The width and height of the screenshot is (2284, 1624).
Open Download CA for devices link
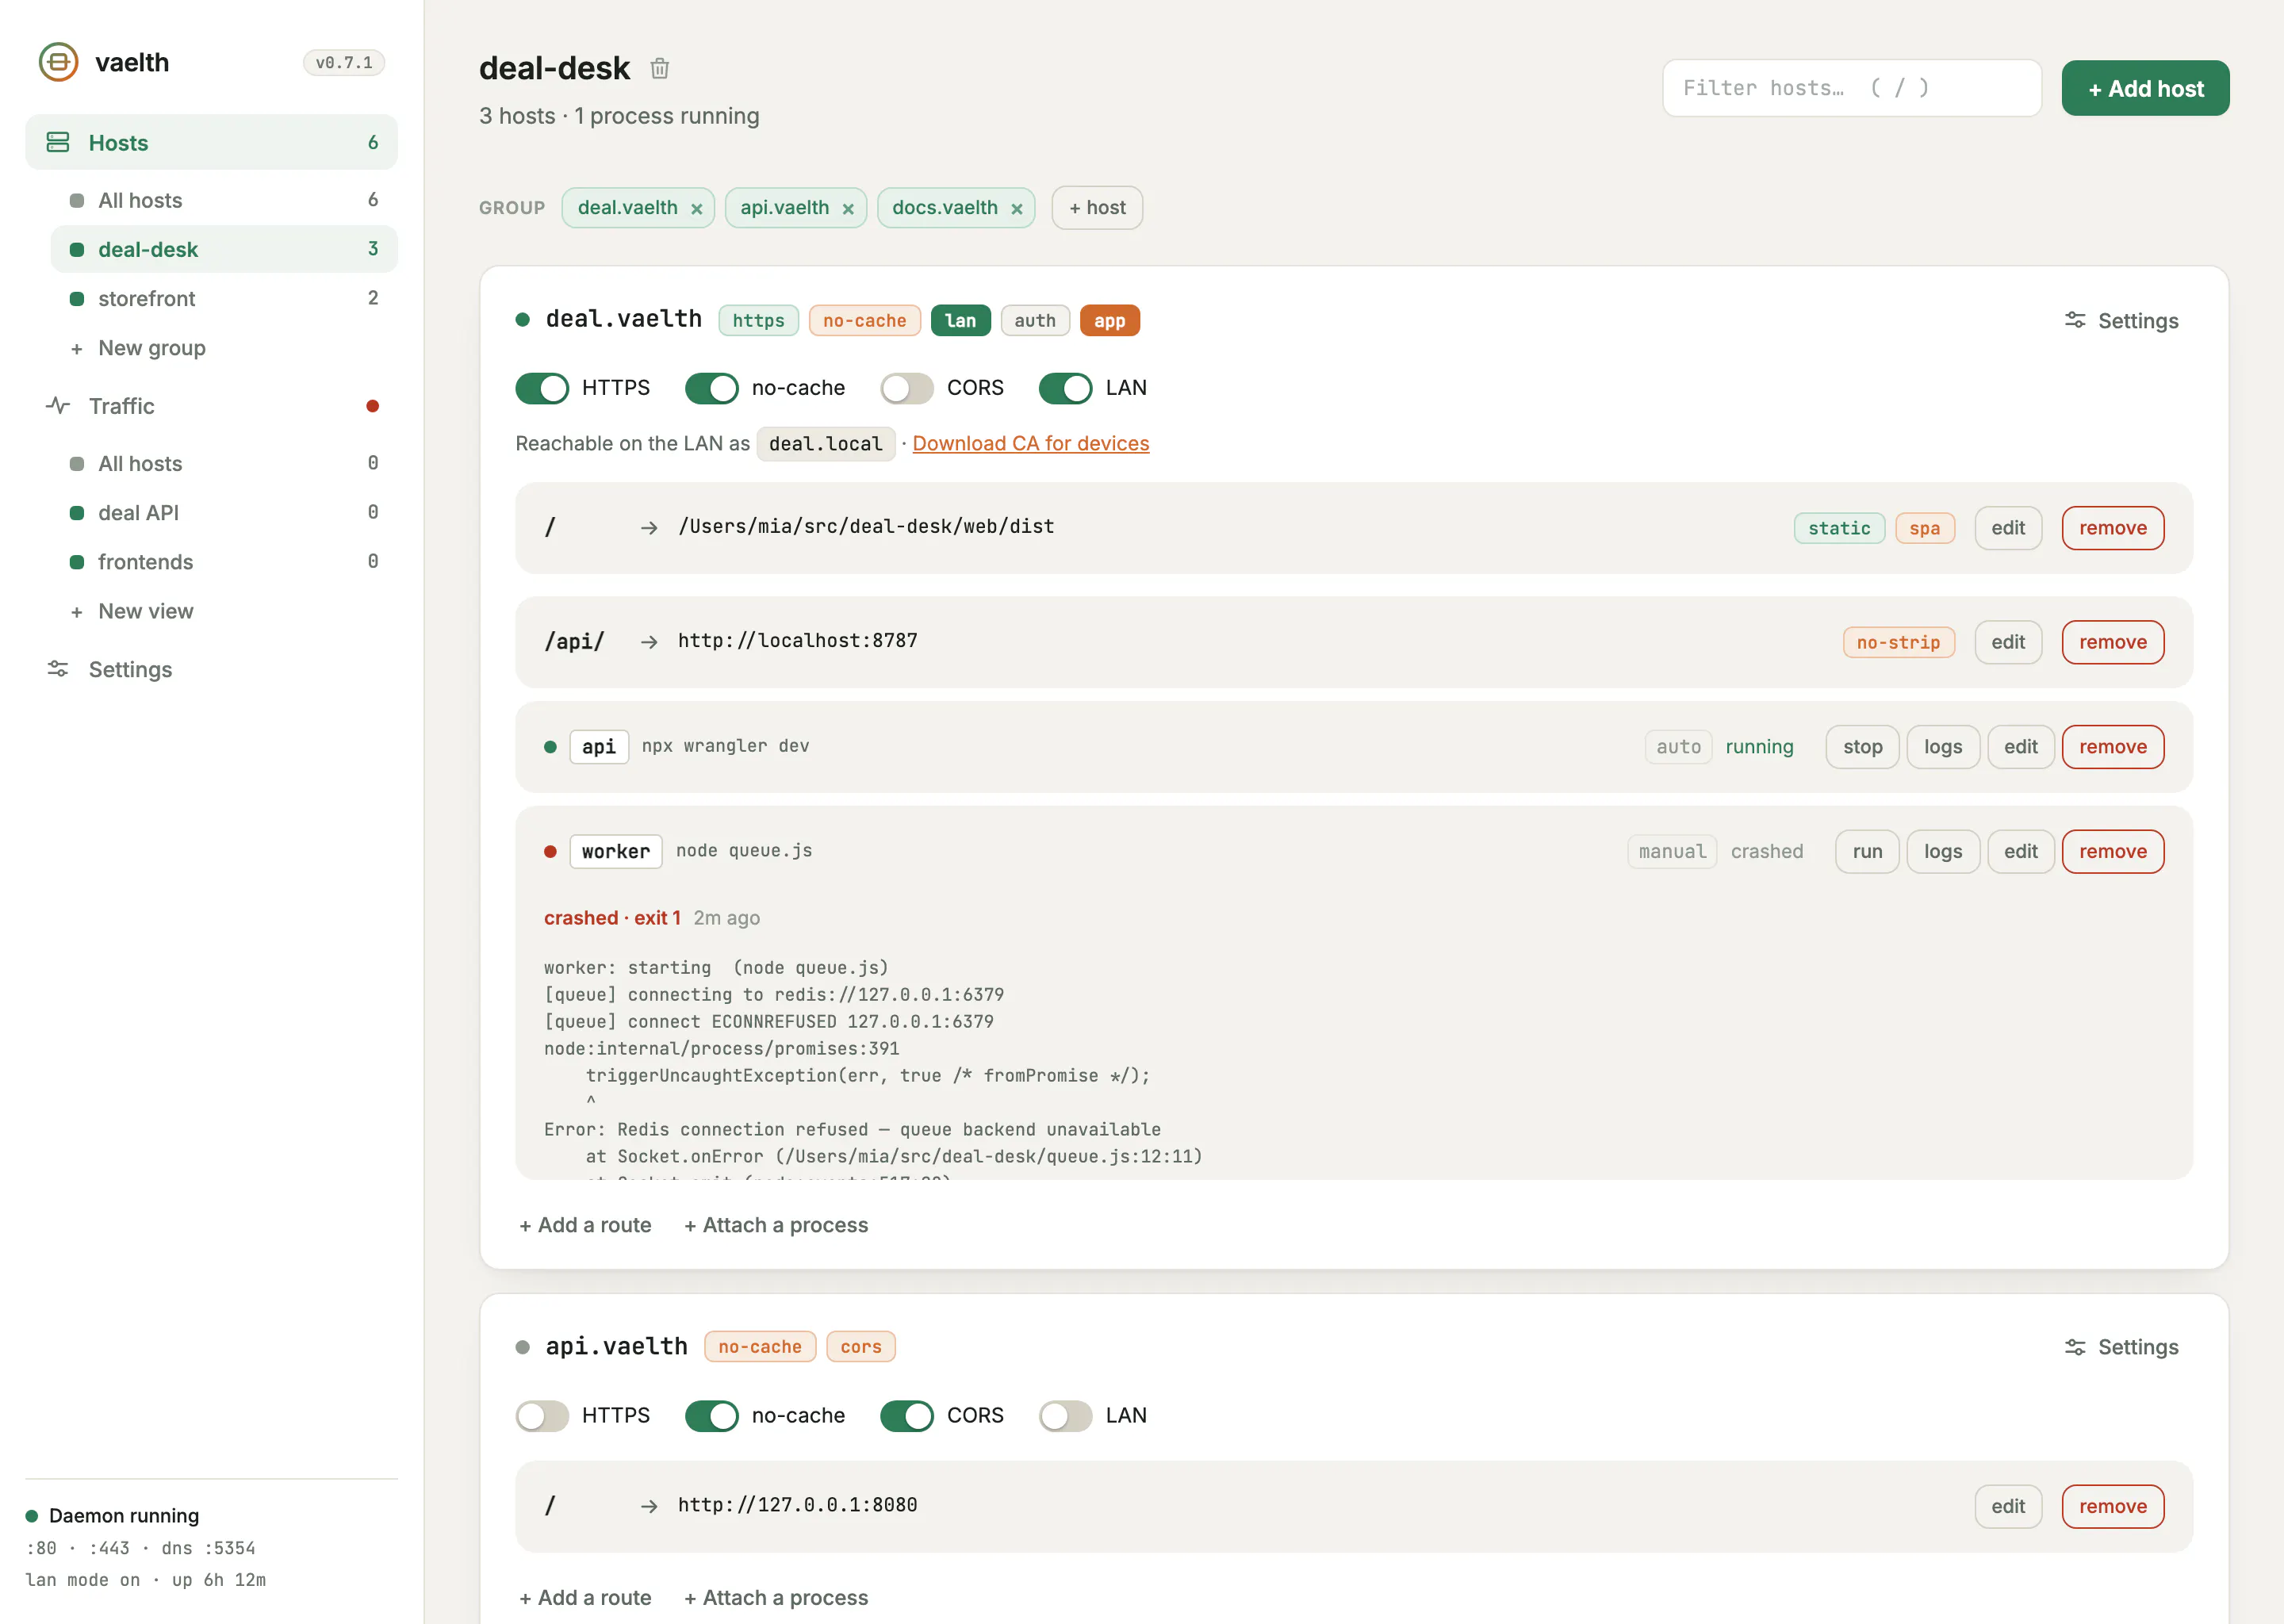pos(1030,443)
